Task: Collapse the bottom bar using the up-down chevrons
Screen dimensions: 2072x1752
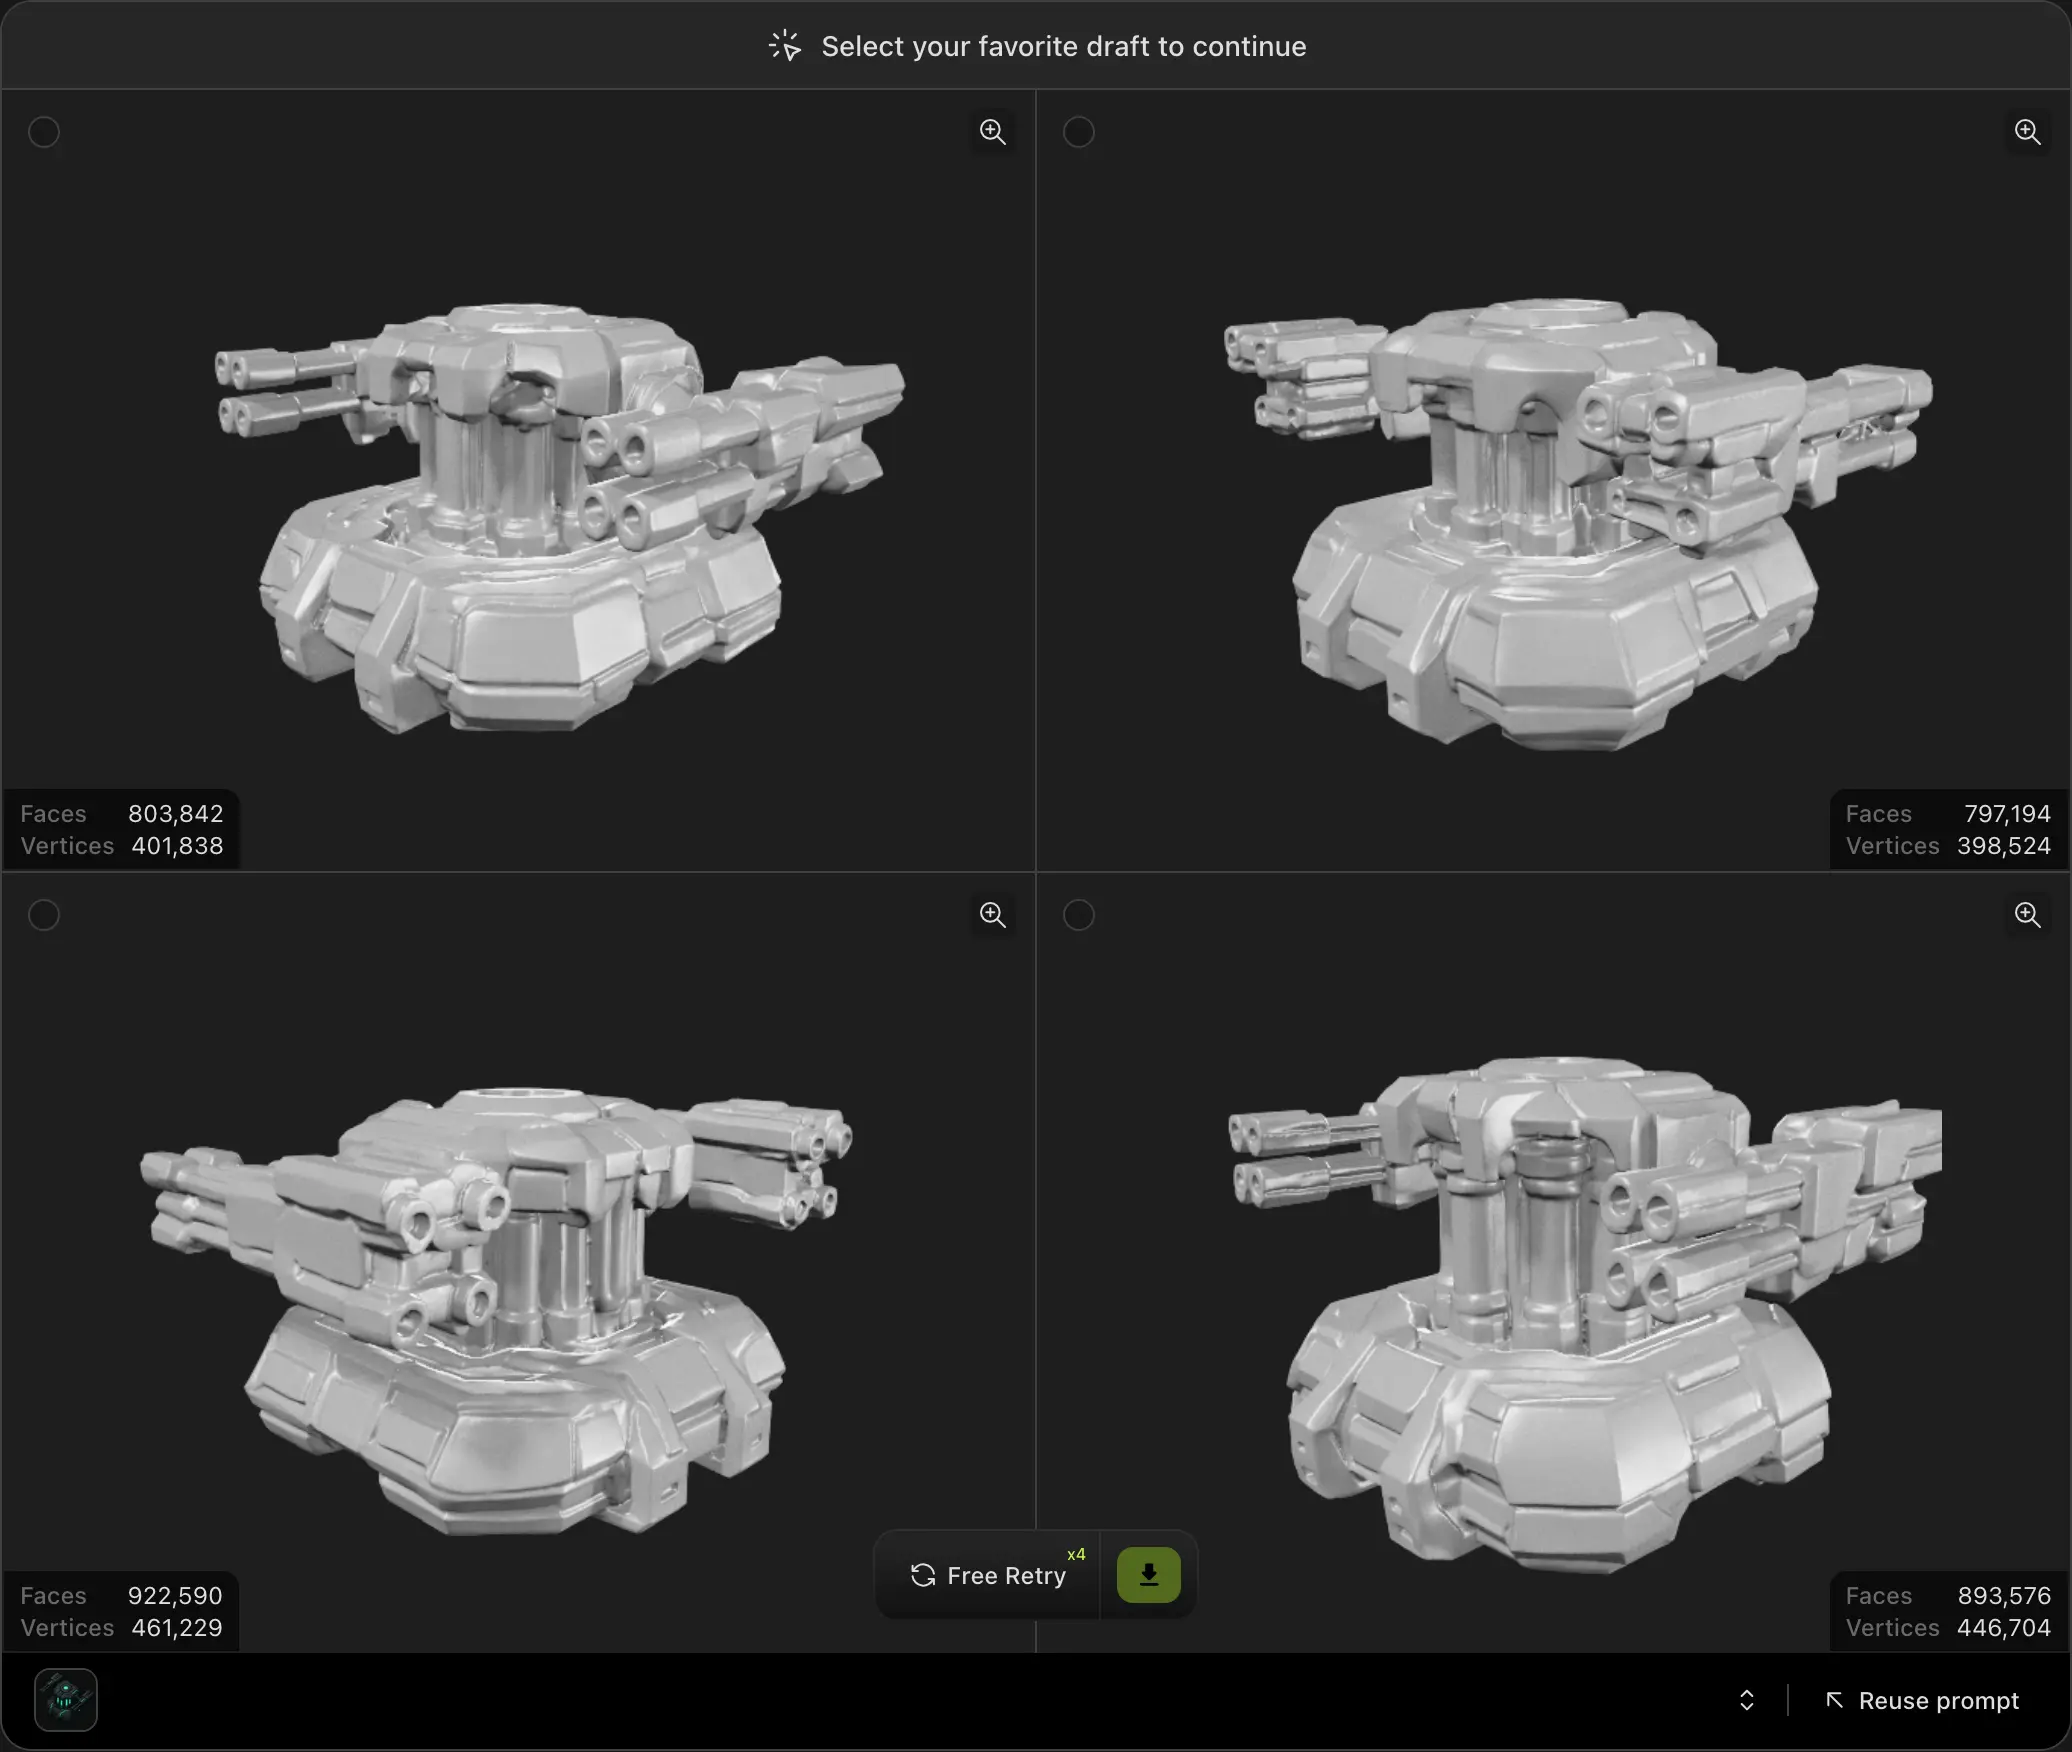Action: [x=1747, y=1700]
